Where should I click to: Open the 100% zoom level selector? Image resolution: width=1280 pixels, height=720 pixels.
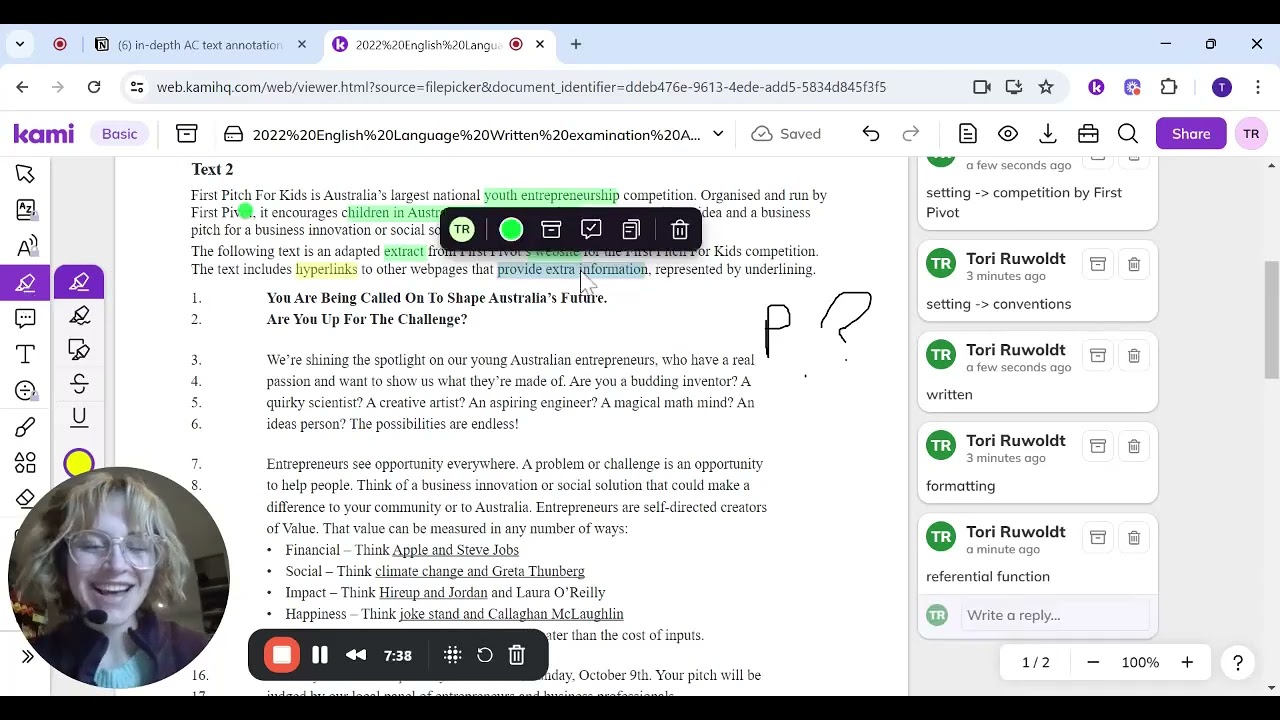coord(1140,662)
